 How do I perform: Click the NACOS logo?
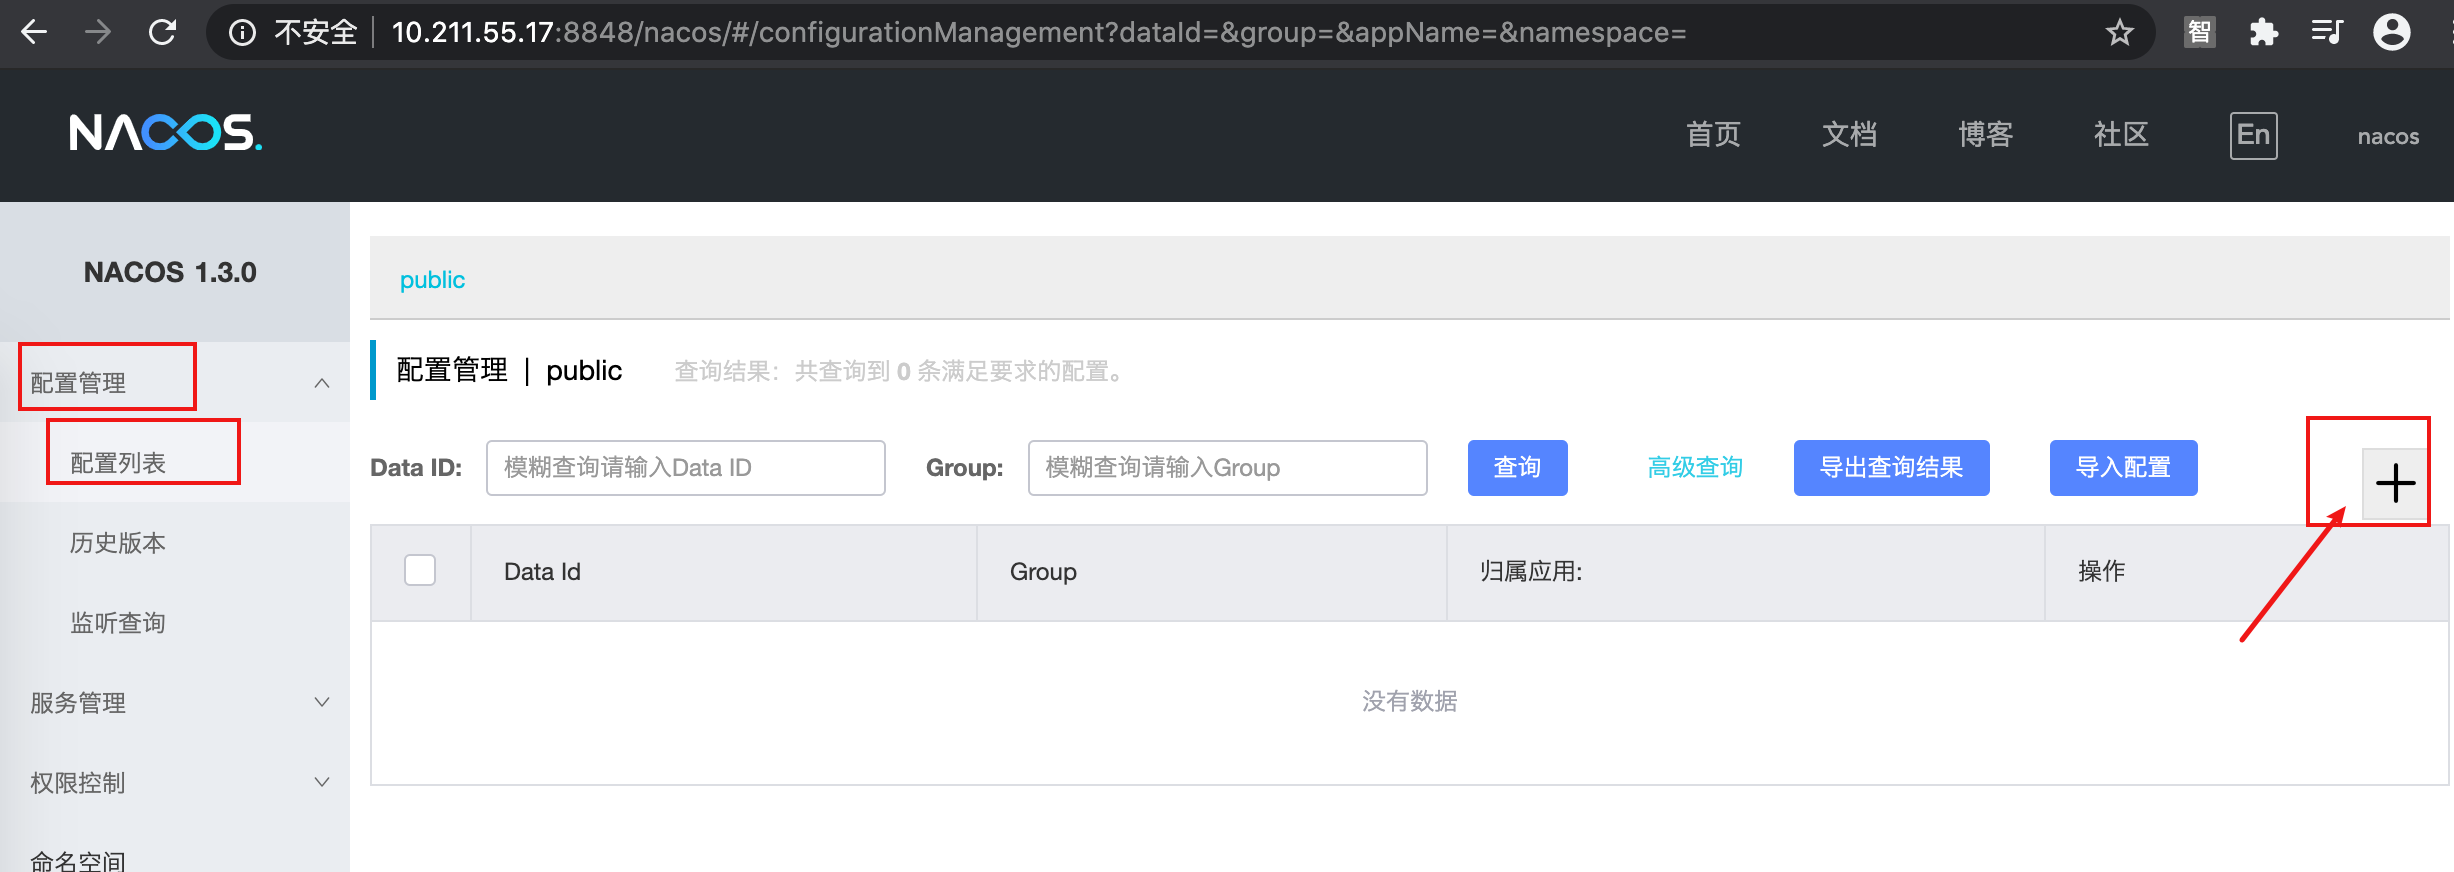pyautogui.click(x=166, y=132)
